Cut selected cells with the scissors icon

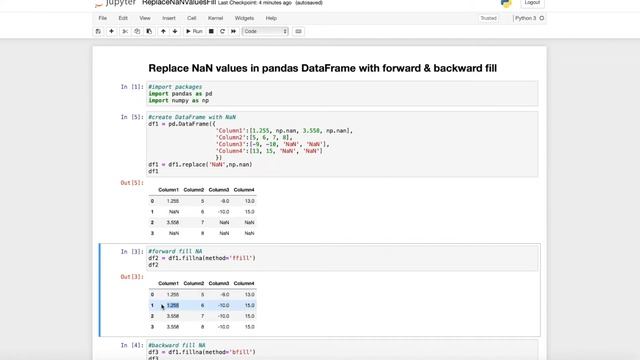point(125,31)
